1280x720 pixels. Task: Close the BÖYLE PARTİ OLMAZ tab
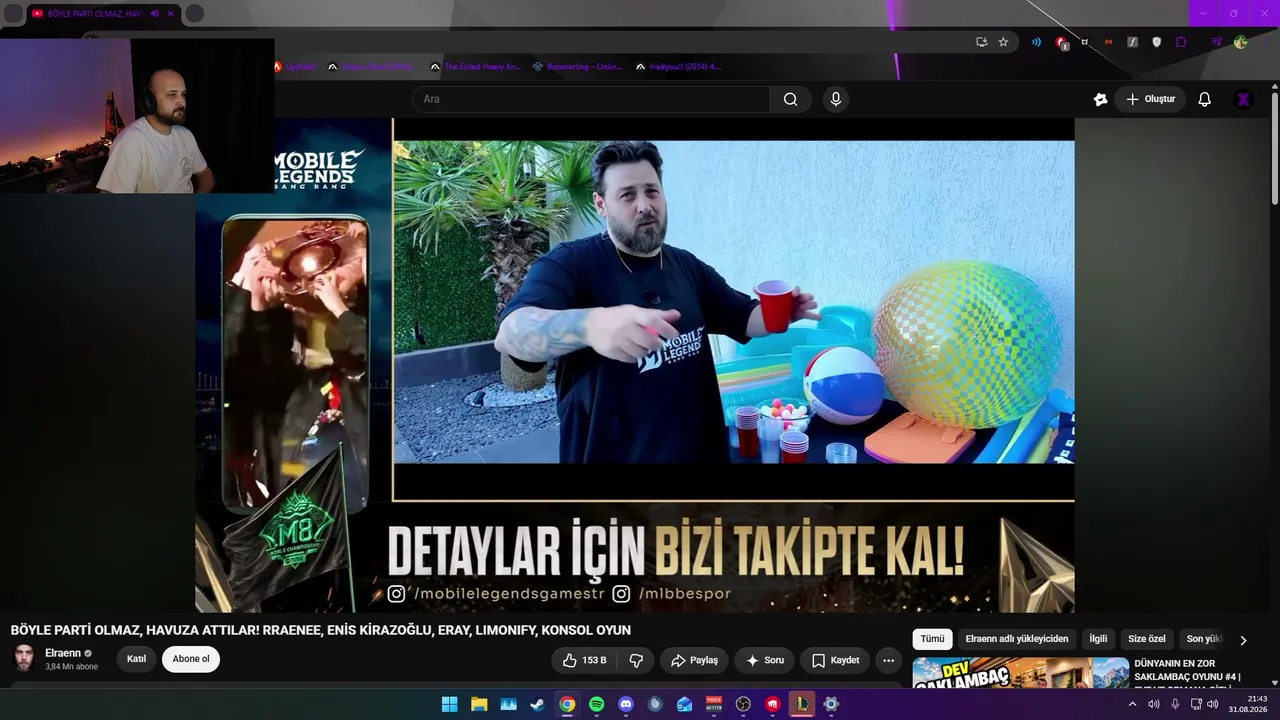[x=171, y=13]
